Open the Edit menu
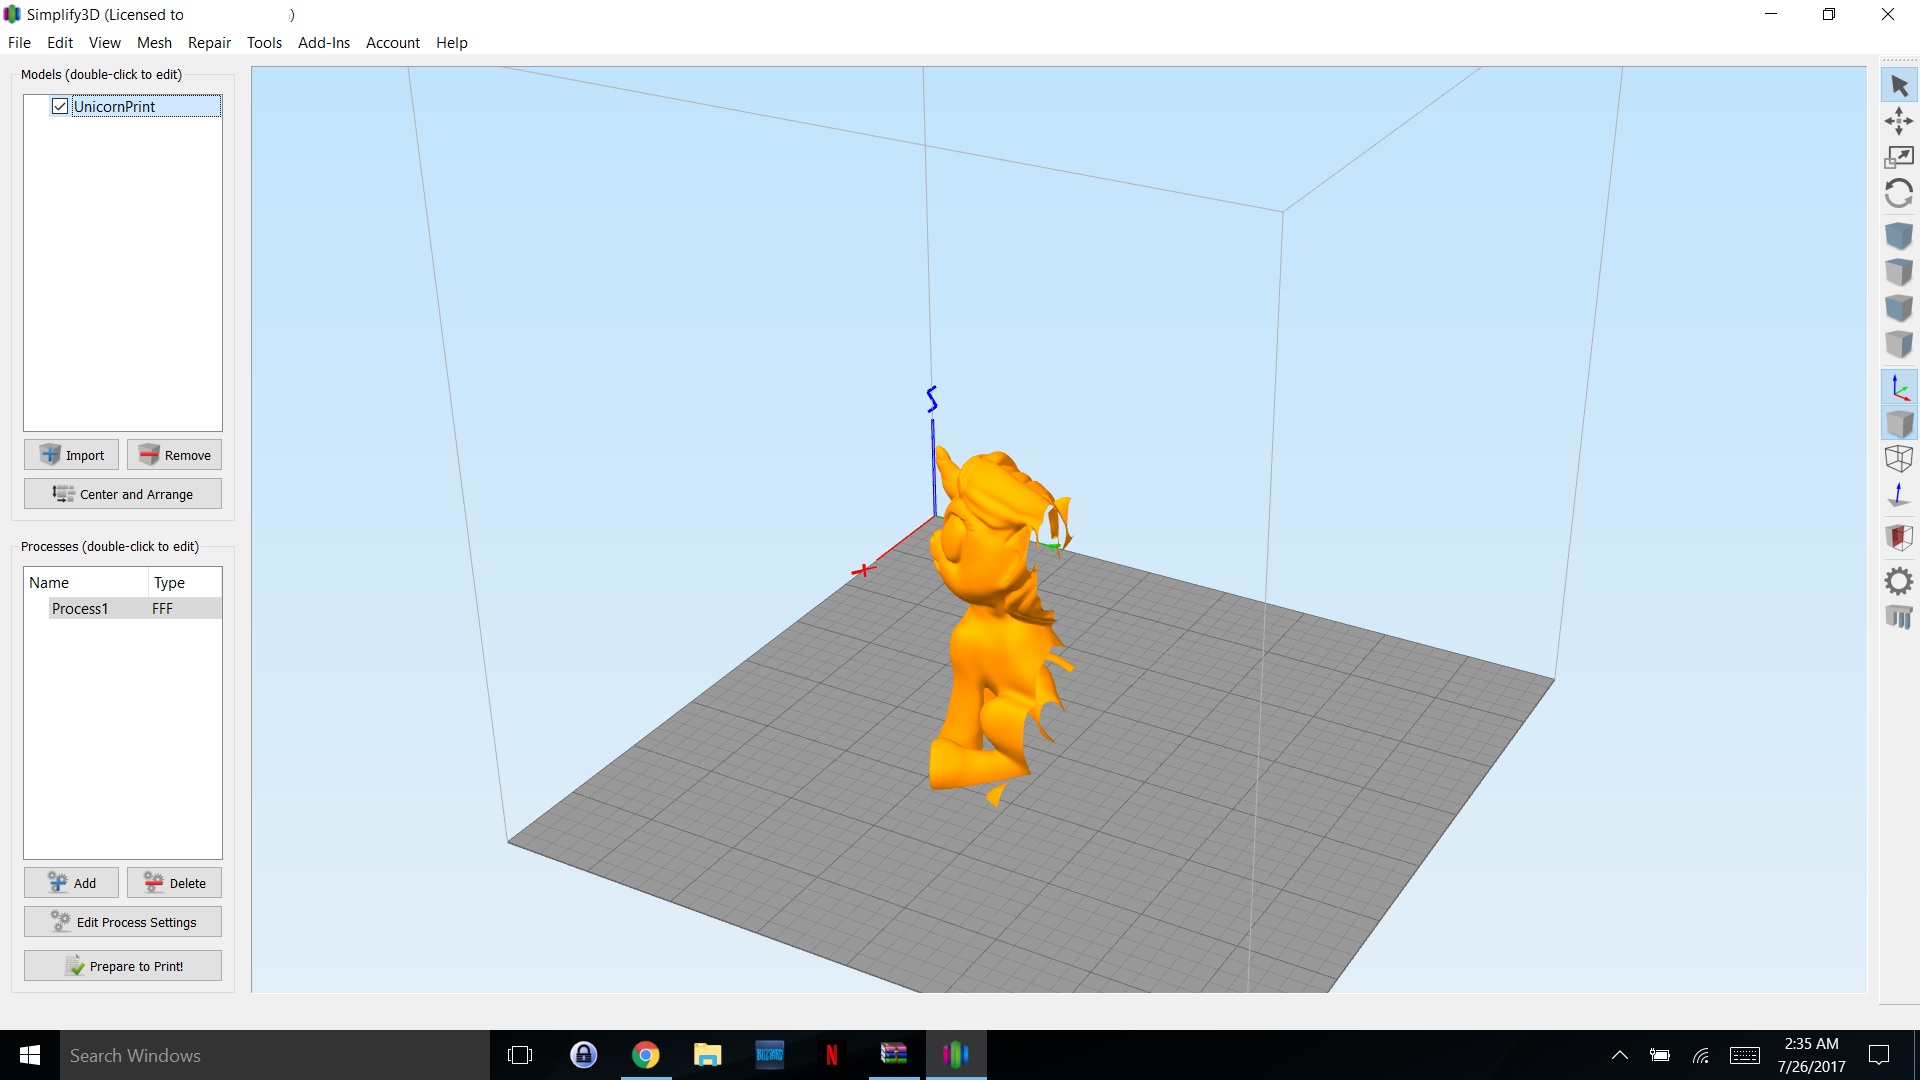 pos(60,42)
